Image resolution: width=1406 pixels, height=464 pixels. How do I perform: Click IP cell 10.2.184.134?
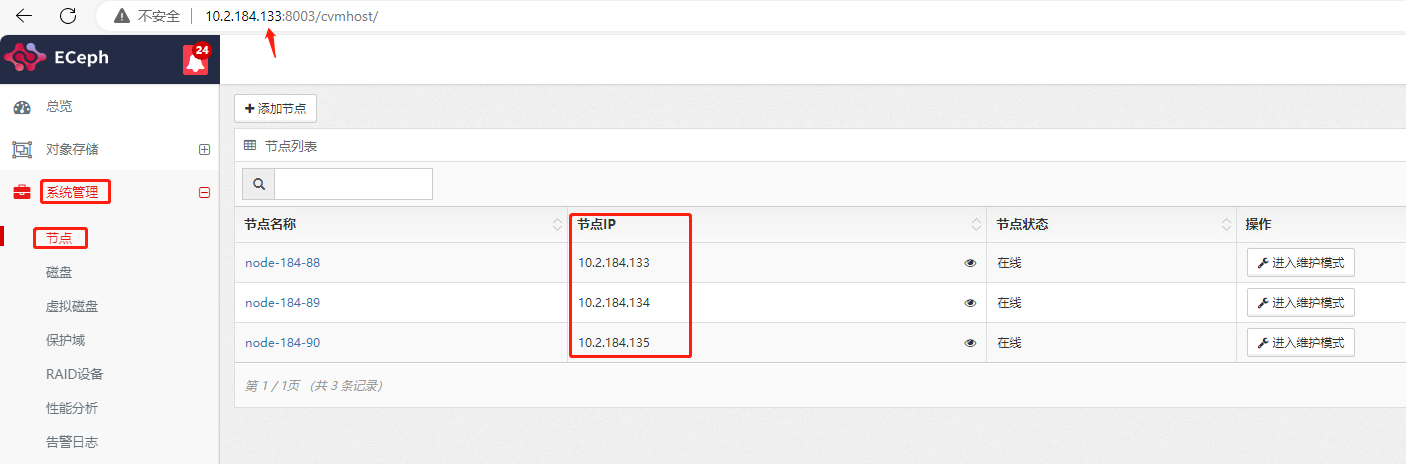[614, 303]
